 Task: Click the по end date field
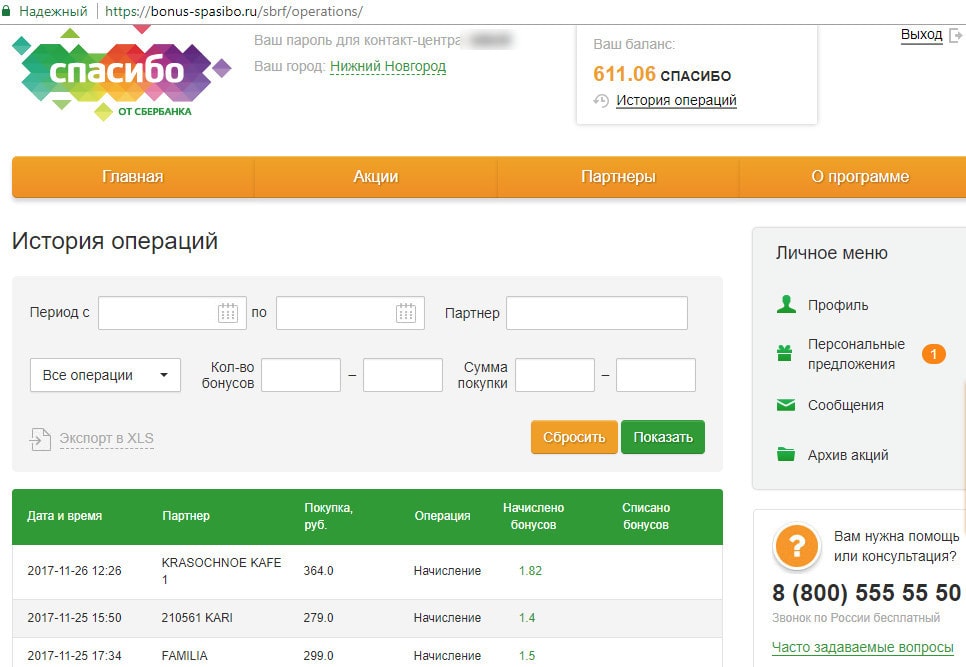tap(351, 313)
